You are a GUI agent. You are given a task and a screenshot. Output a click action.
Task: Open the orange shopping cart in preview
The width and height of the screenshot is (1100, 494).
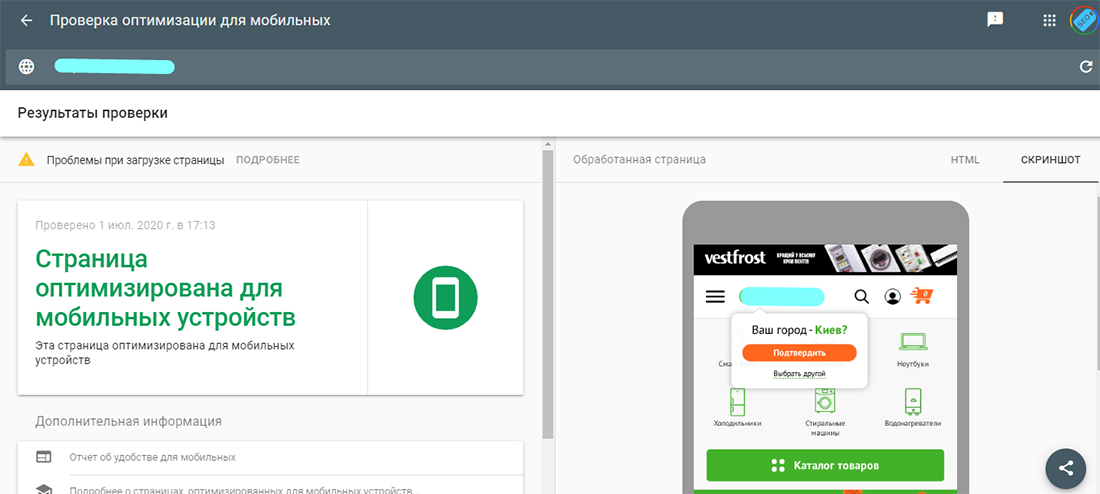point(922,296)
